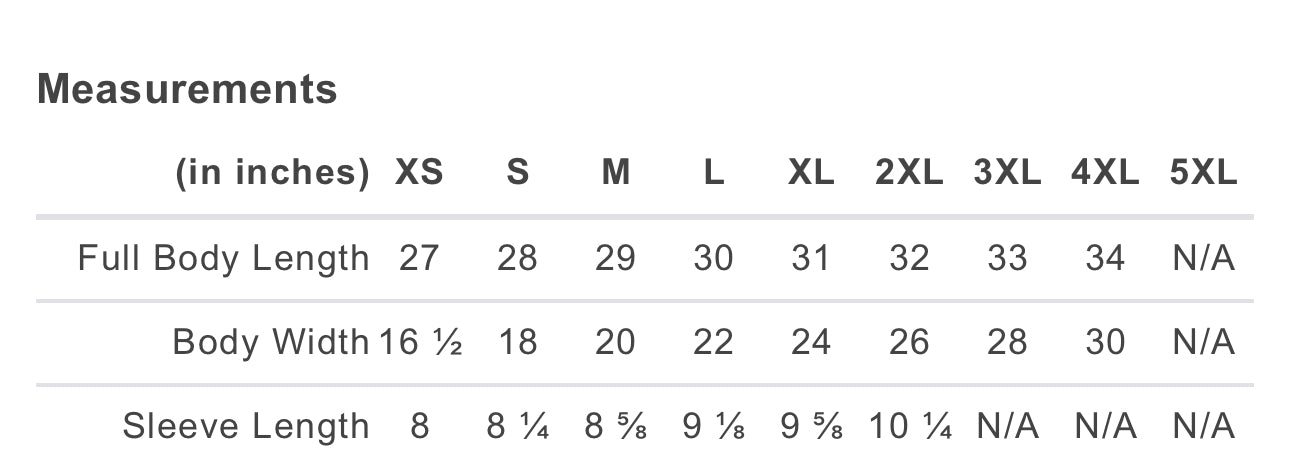
Task: Click the Sleeve Length row label
Action: click(x=246, y=427)
